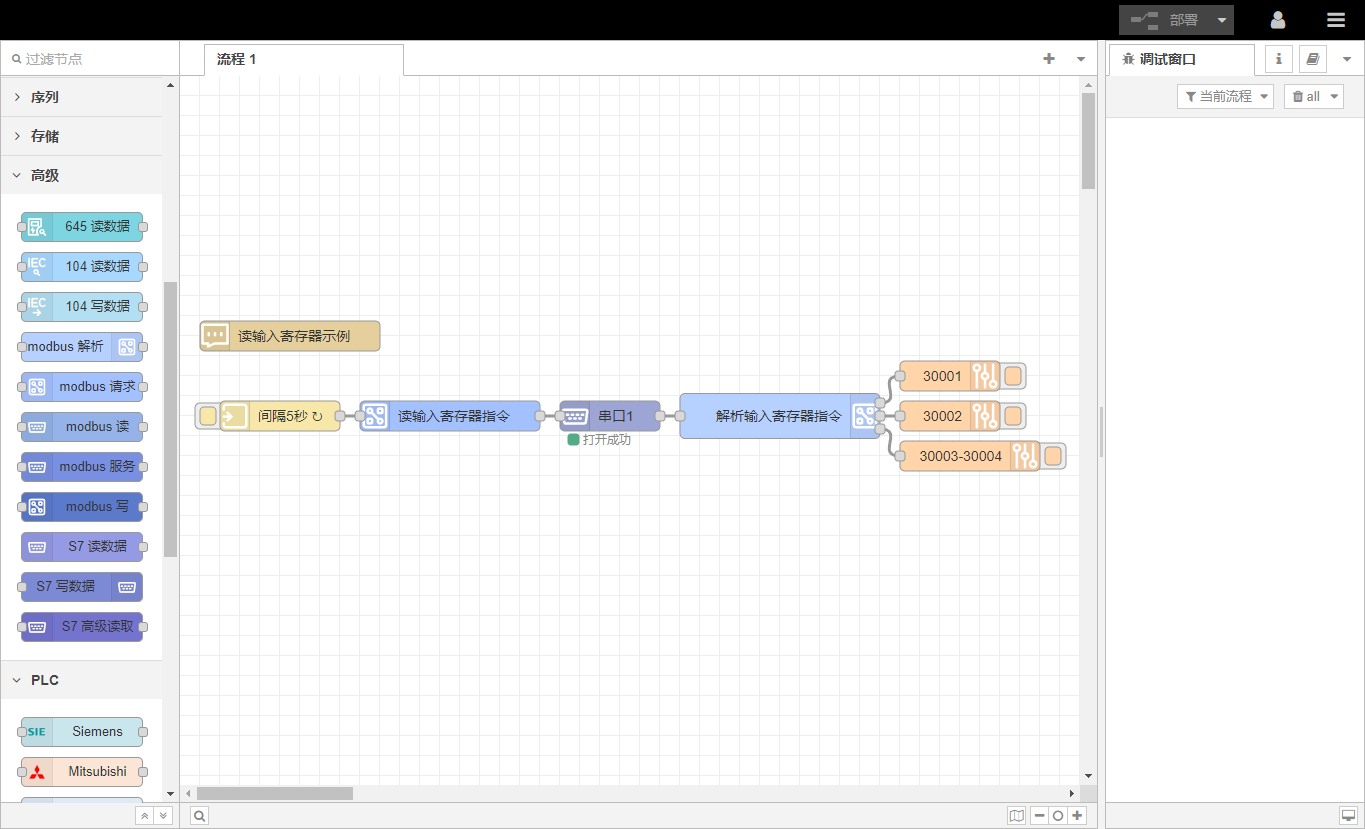Open the node info sidebar tab icon
The image size is (1365, 829).
click(1278, 59)
